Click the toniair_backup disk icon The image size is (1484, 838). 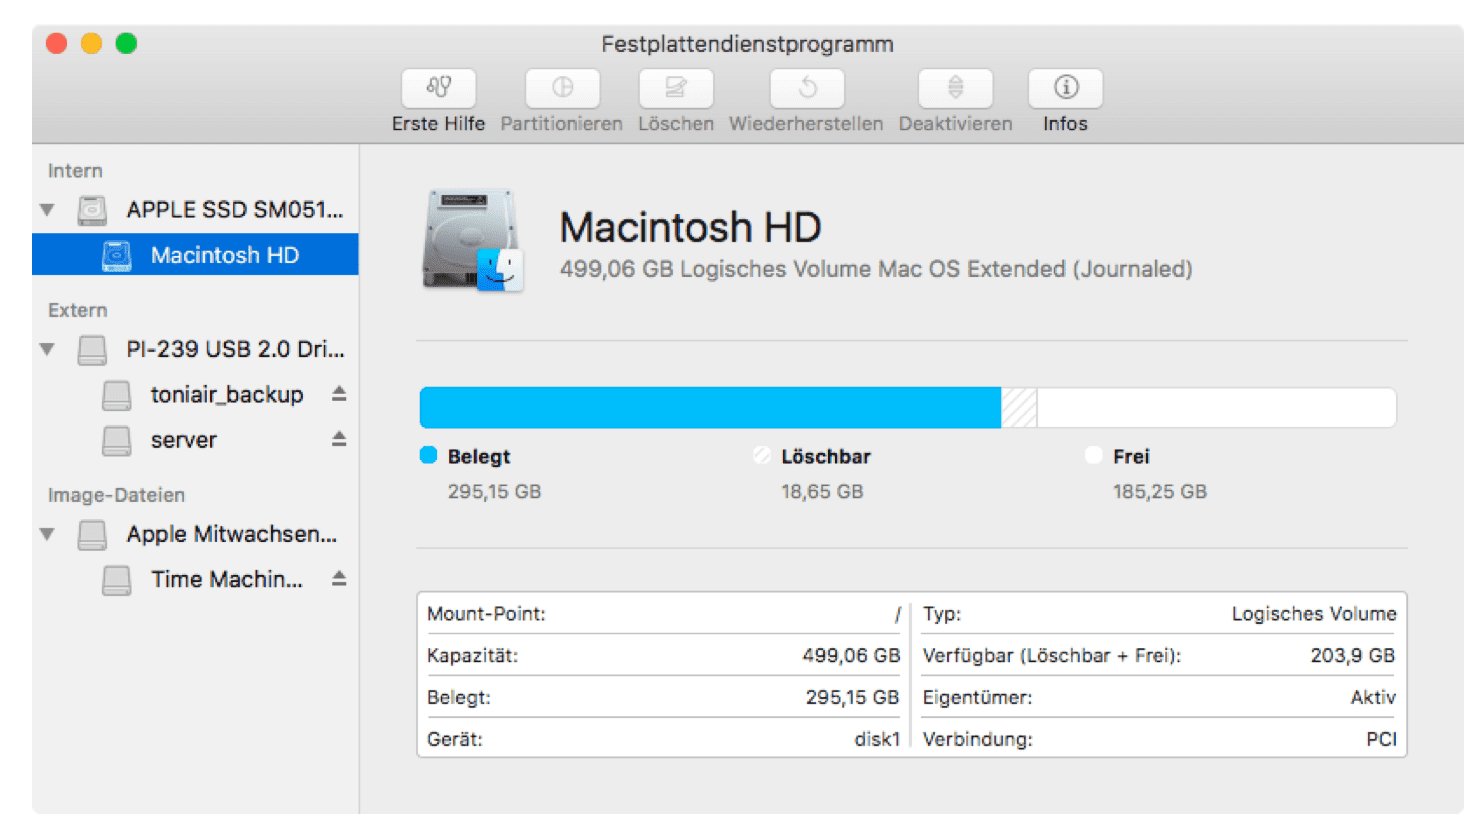click(x=116, y=395)
